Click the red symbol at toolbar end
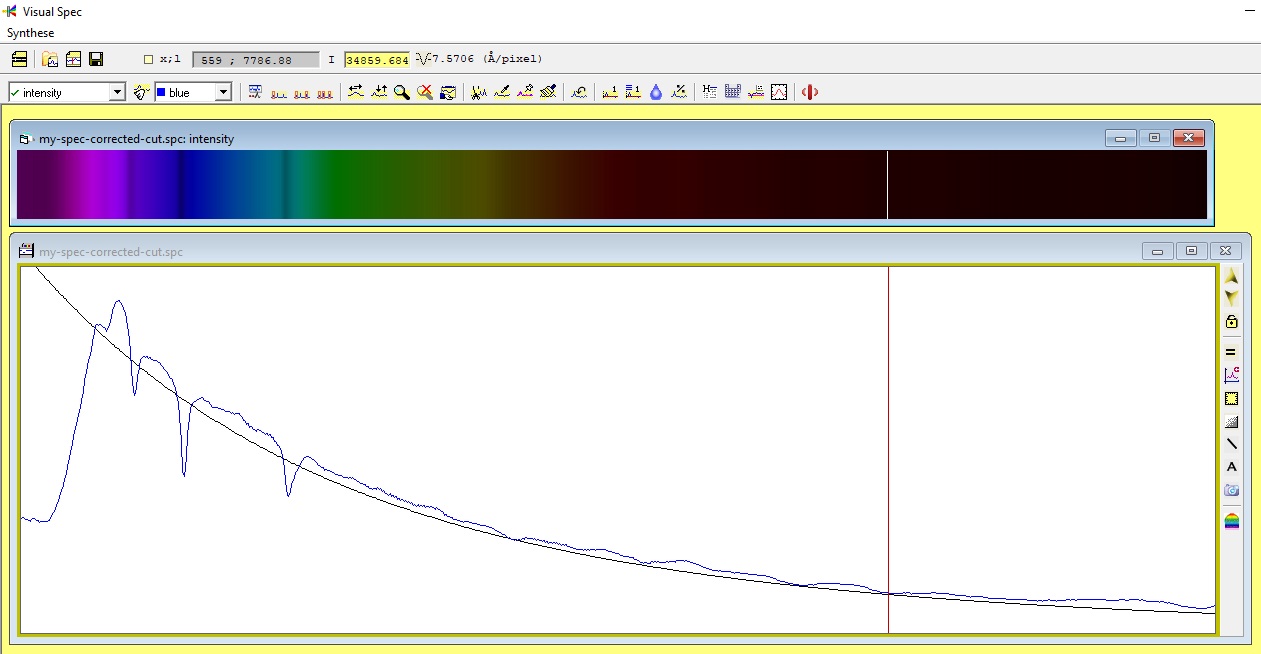 (x=810, y=92)
